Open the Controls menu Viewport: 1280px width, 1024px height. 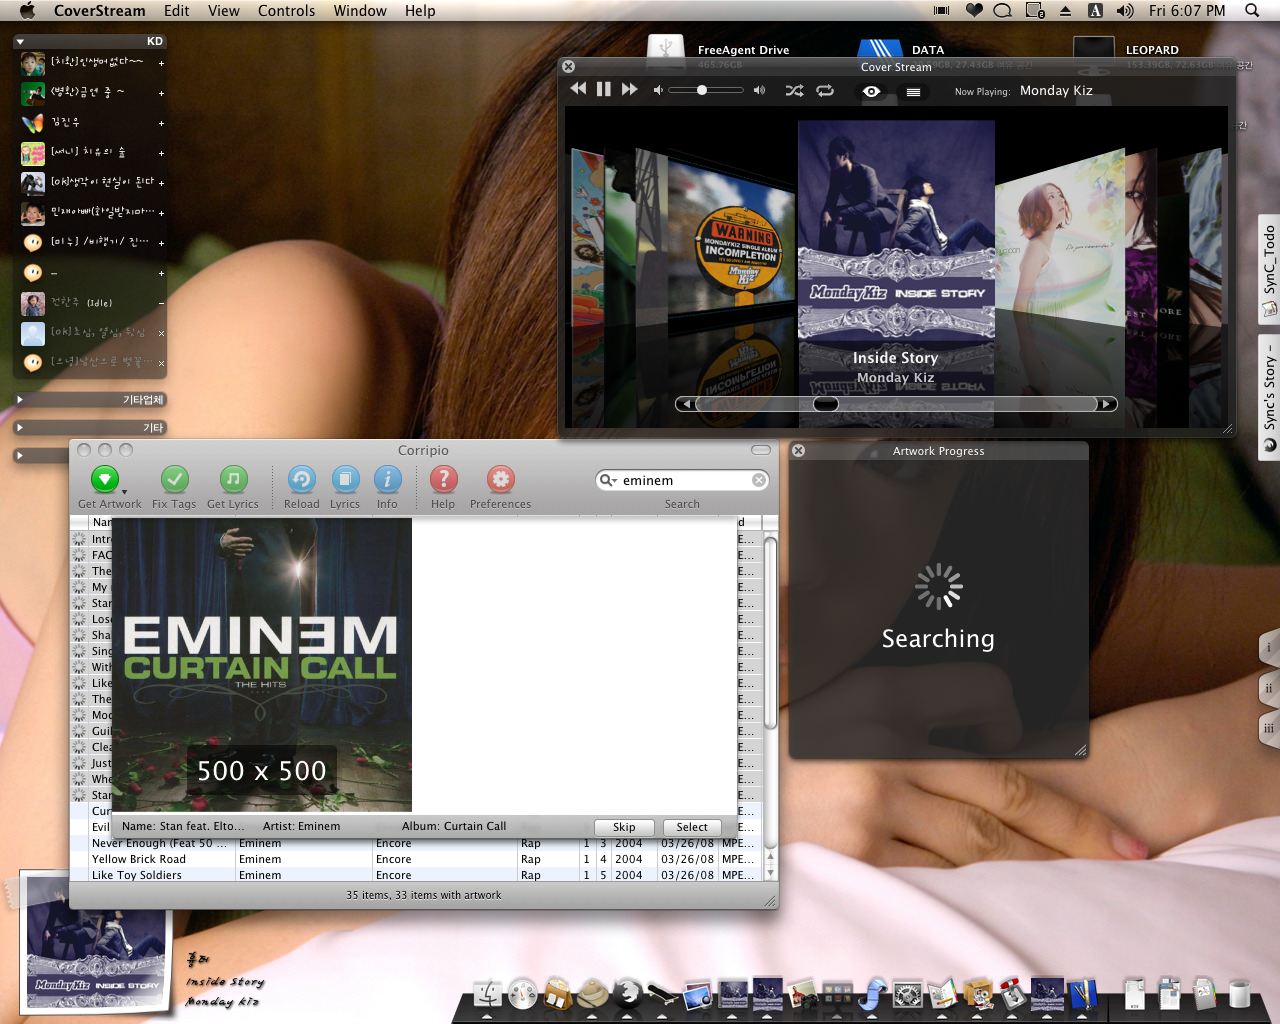pos(286,11)
